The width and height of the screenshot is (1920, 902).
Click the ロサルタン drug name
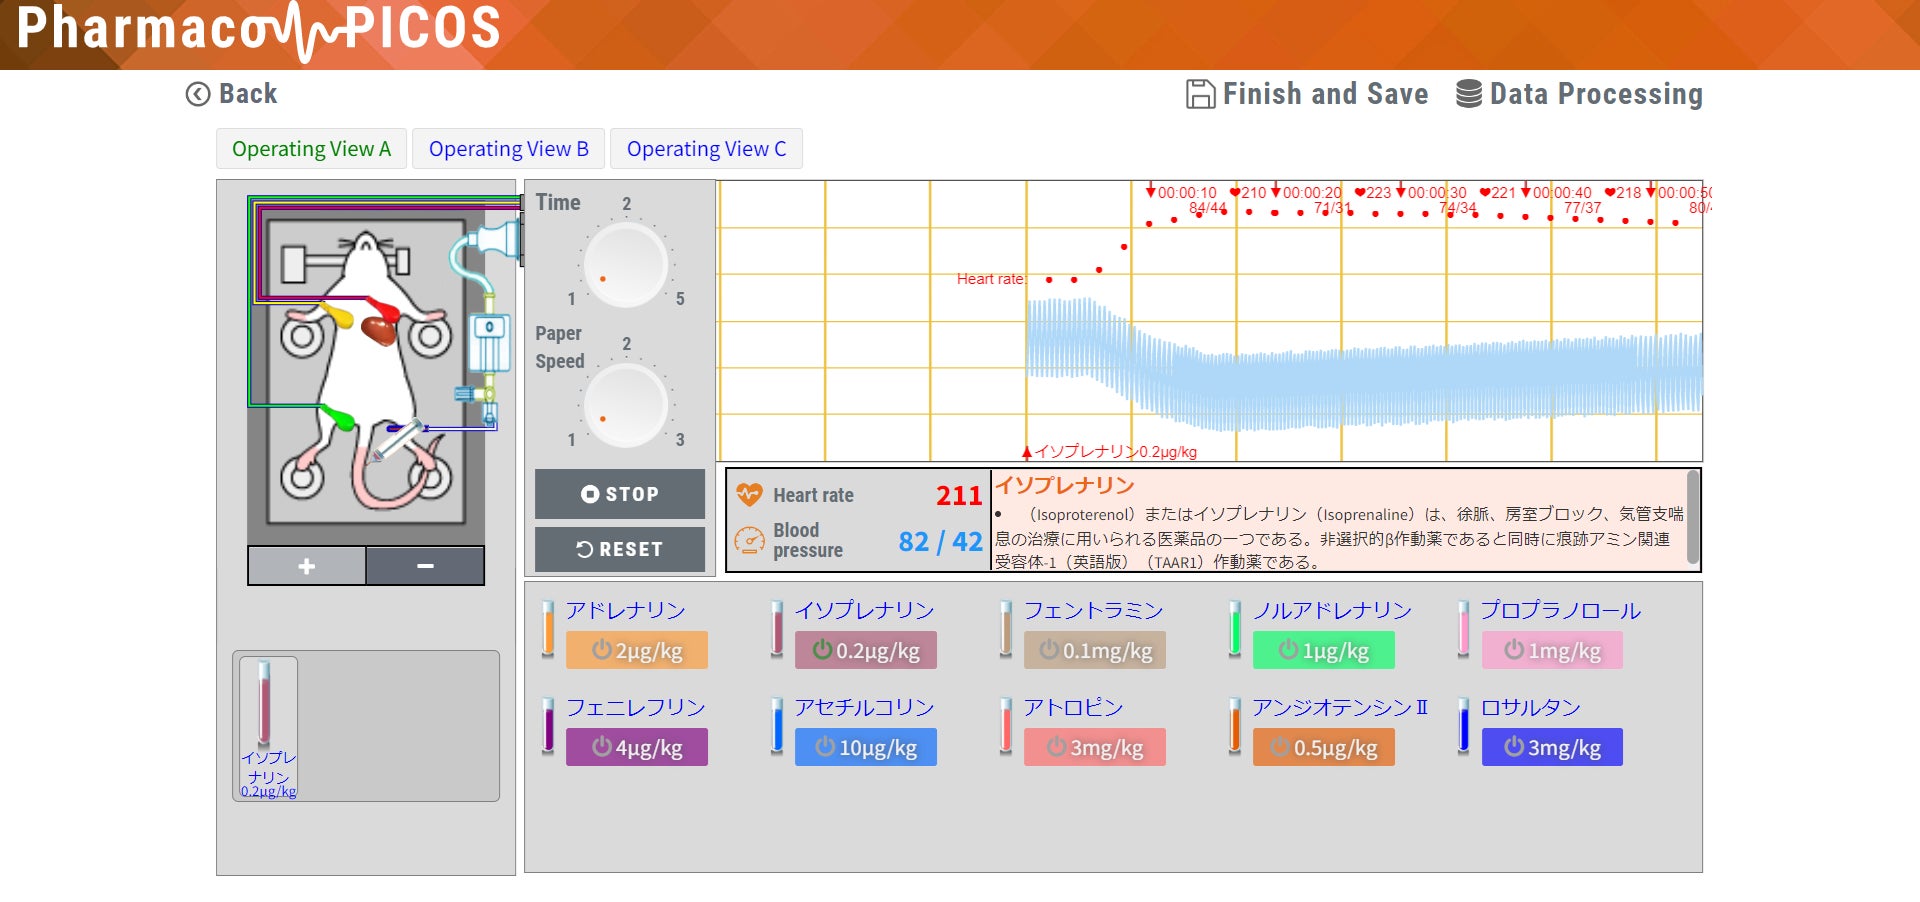1531,707
